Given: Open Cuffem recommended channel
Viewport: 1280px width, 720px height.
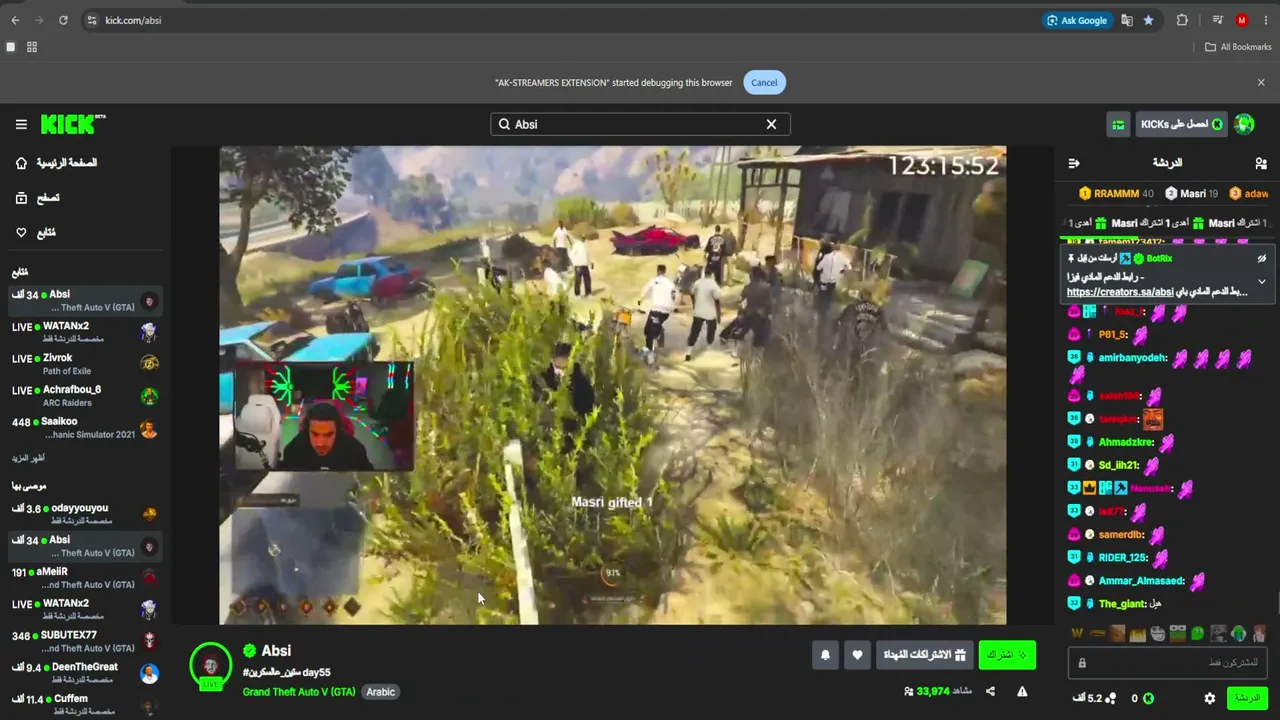Looking at the screenshot, I should 85,705.
